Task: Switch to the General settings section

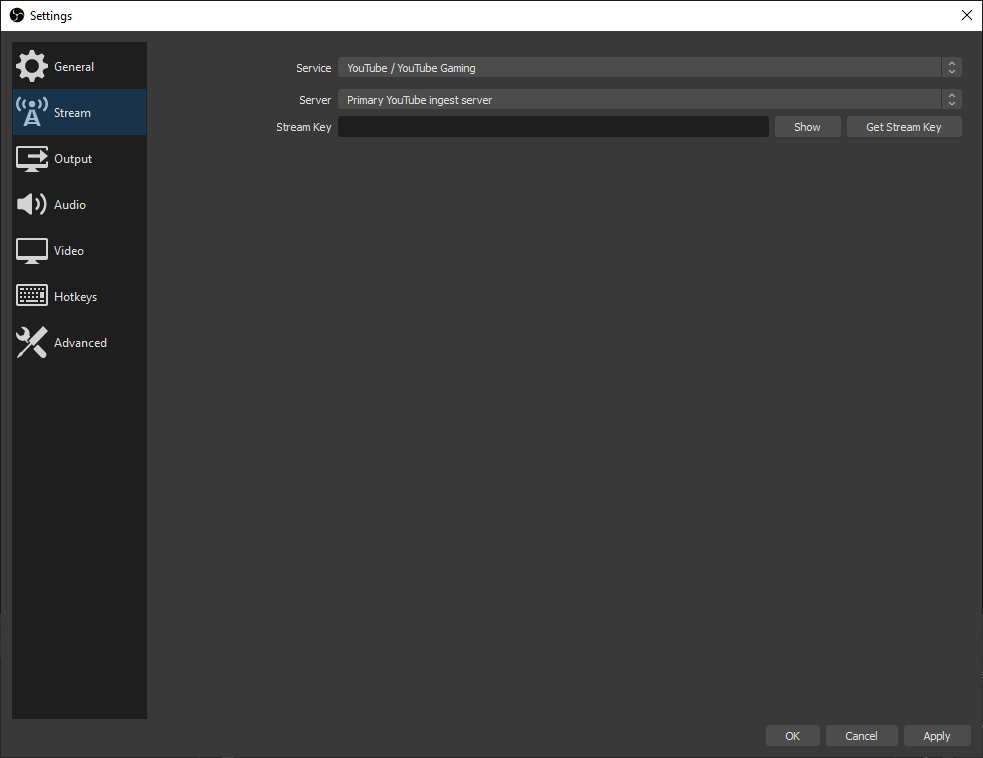Action: pyautogui.click(x=73, y=66)
